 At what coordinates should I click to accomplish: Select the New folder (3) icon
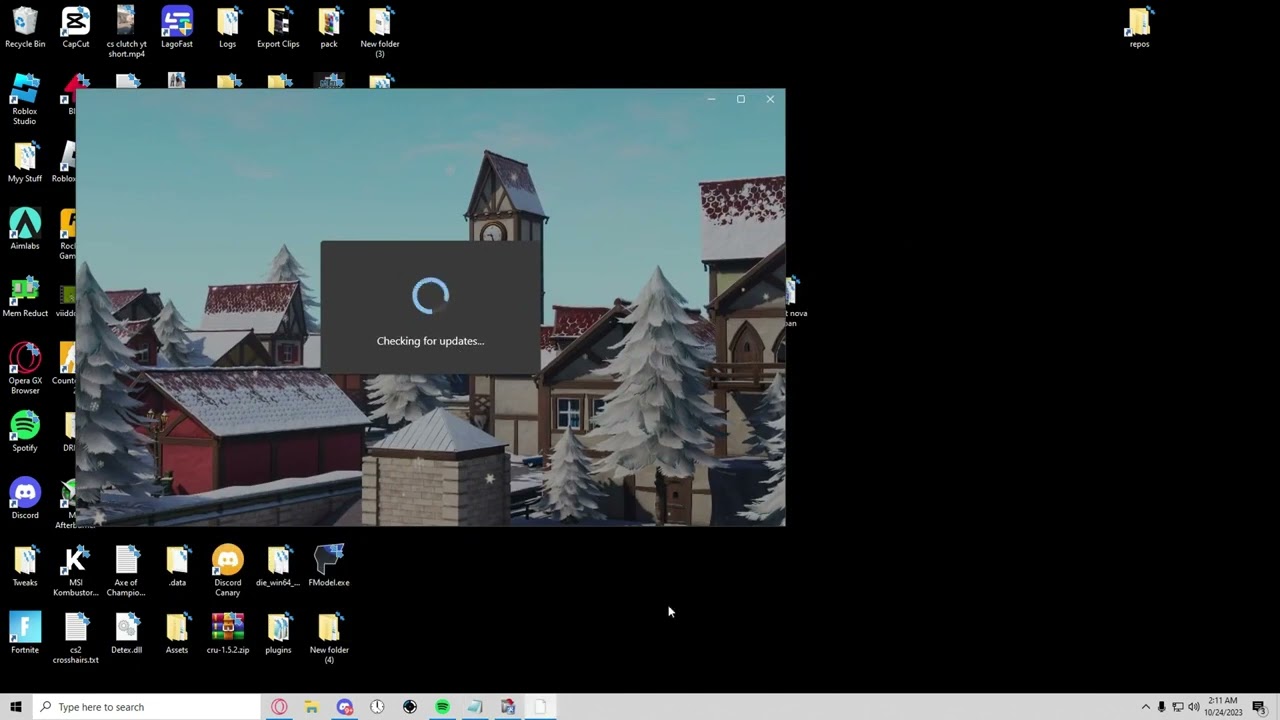pyautogui.click(x=380, y=32)
